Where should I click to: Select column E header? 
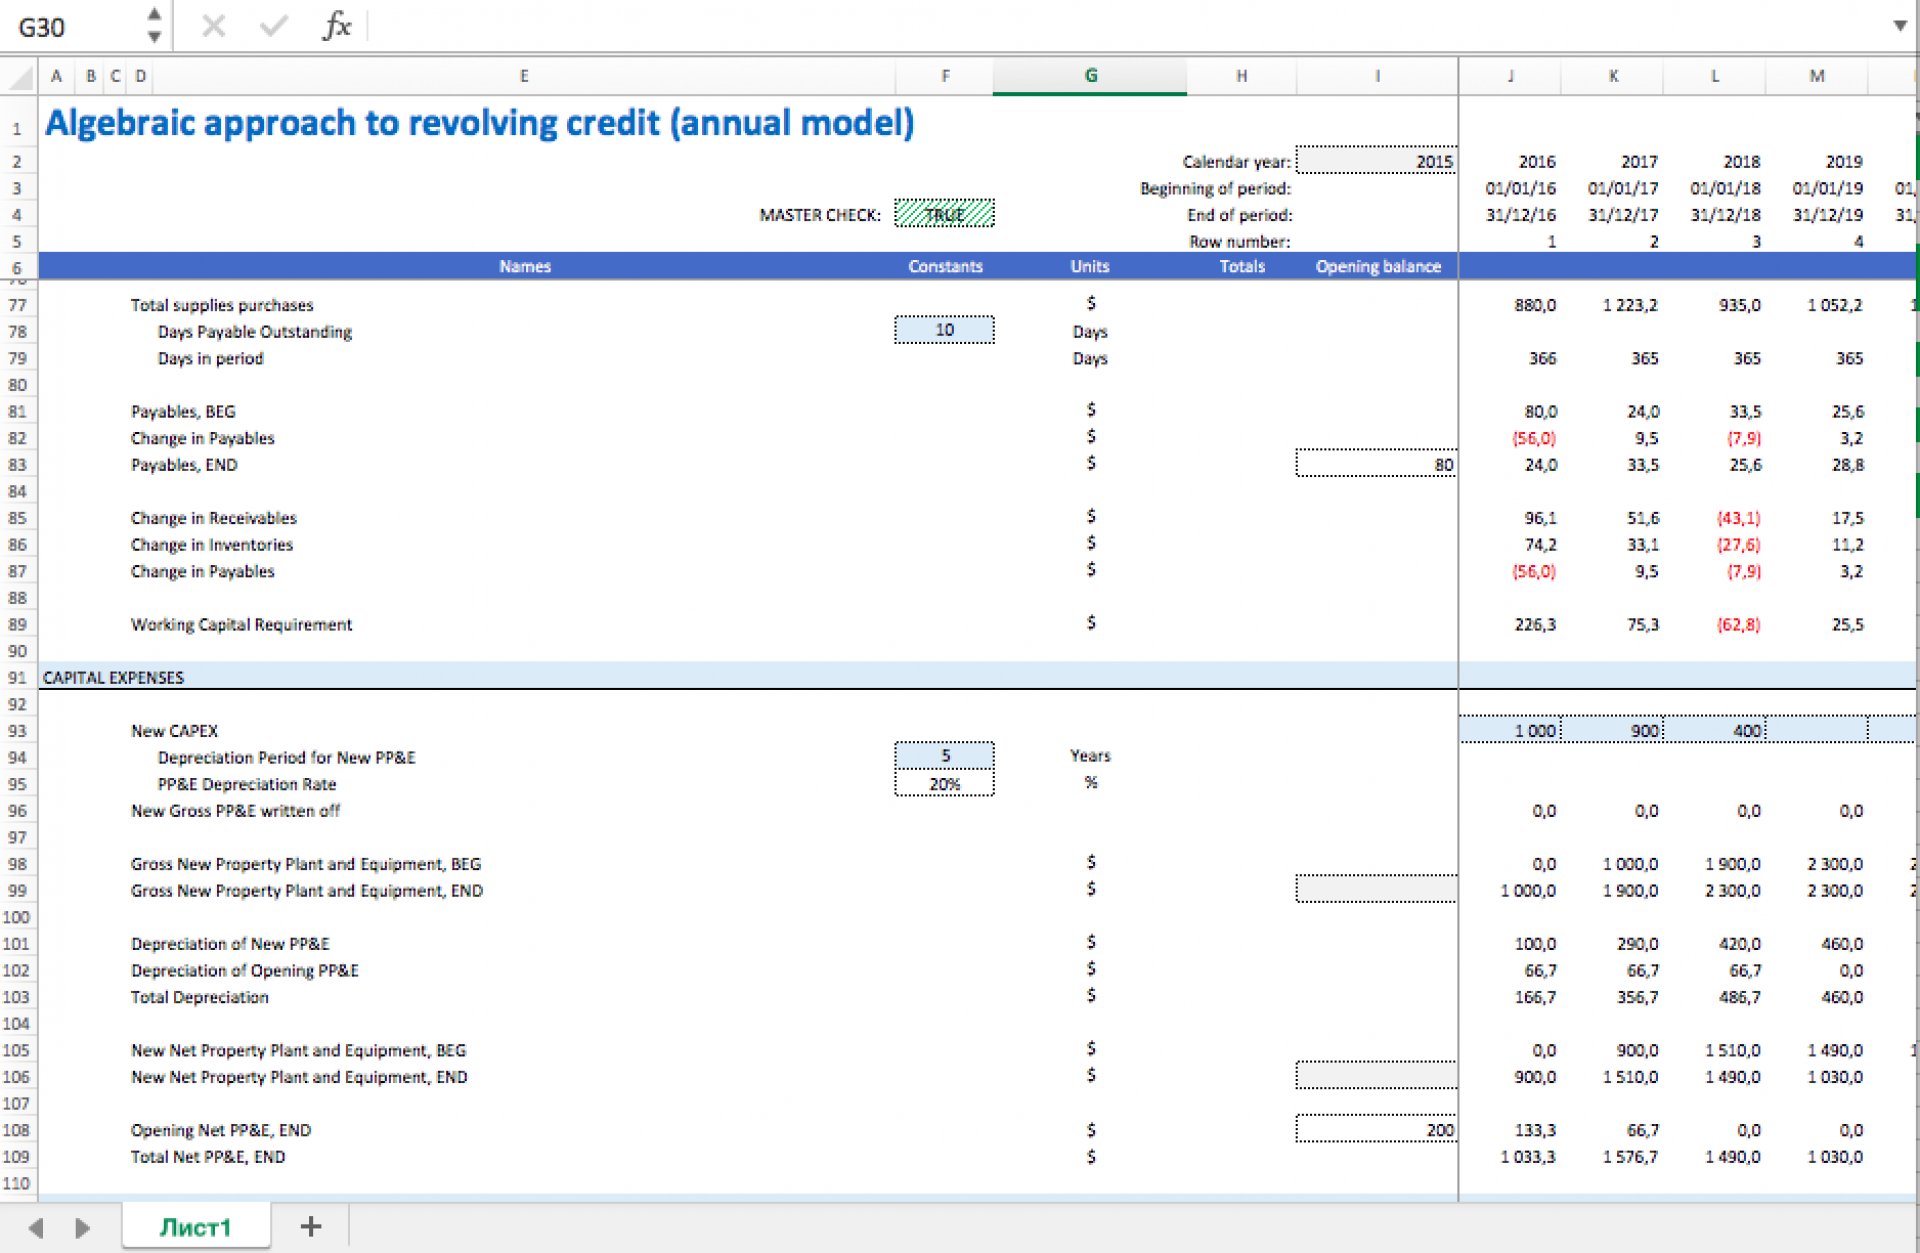pos(524,76)
